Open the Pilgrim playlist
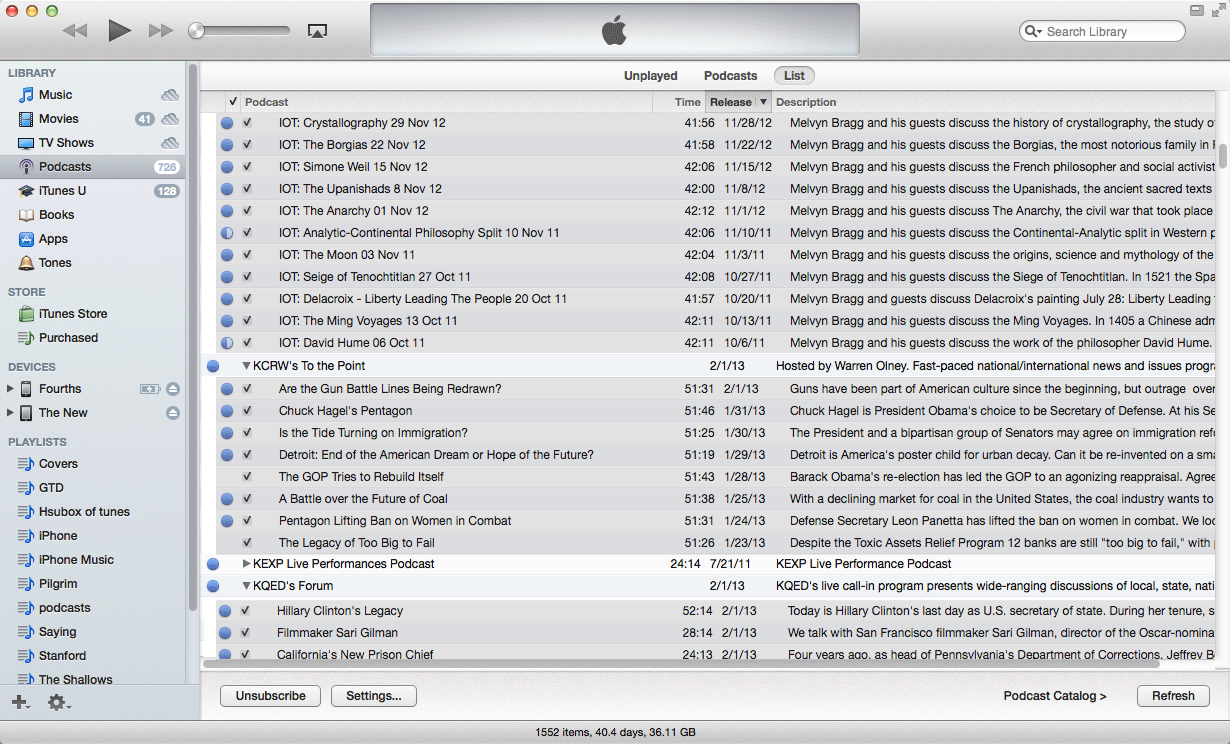The image size is (1230, 744). point(58,584)
